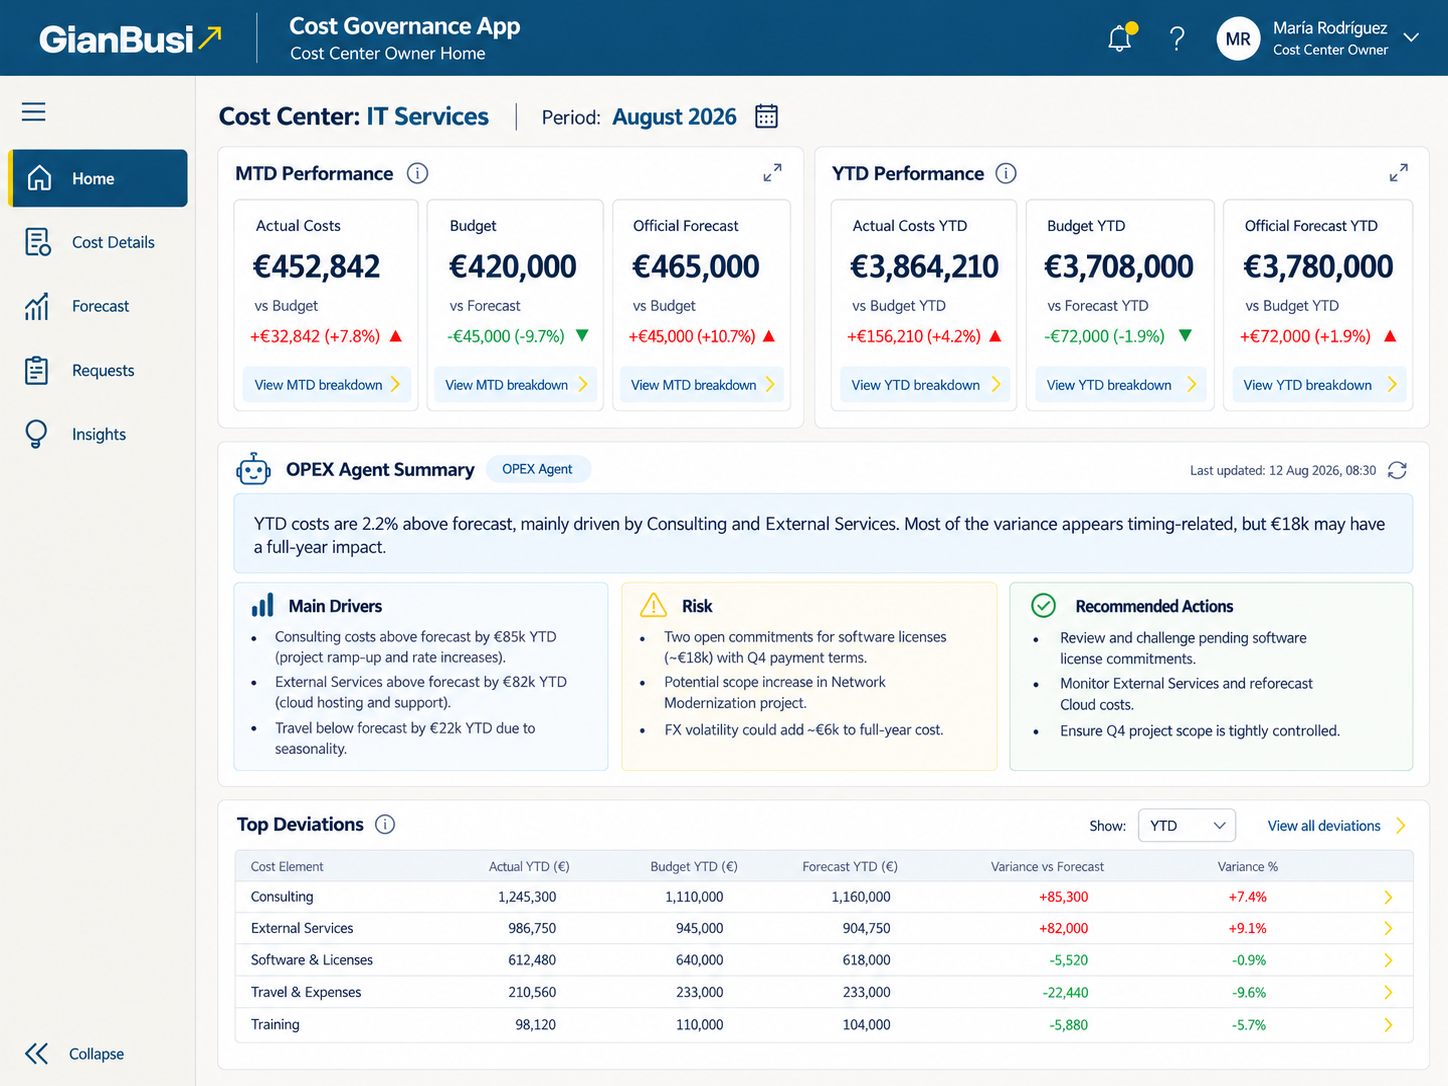
Task: Click the MR user avatar
Action: (x=1238, y=39)
